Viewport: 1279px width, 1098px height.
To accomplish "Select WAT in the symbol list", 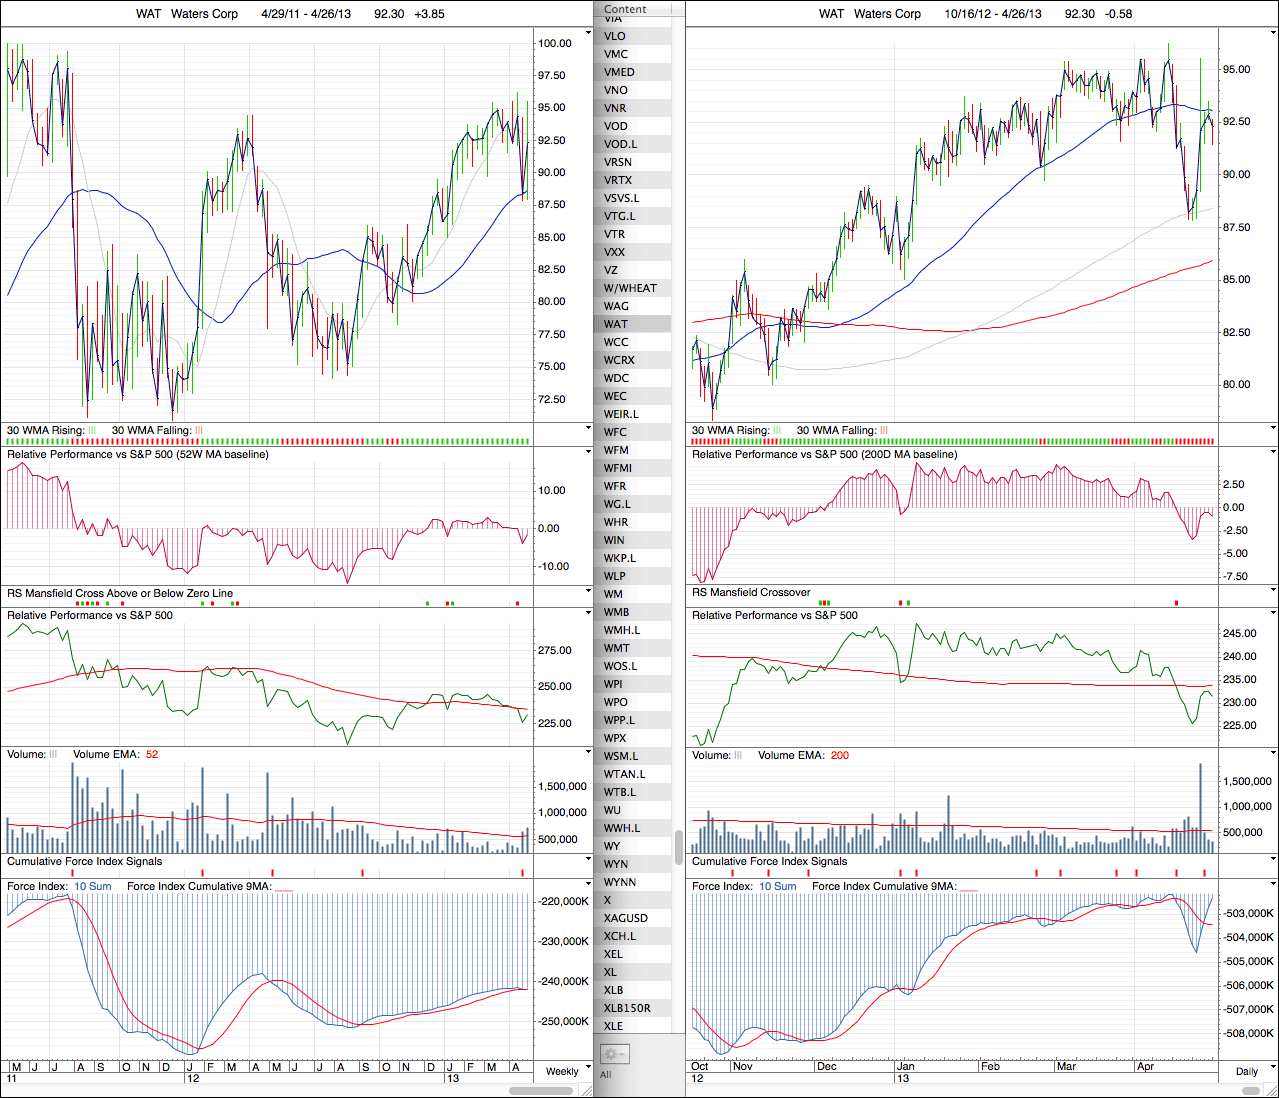I will pos(616,324).
